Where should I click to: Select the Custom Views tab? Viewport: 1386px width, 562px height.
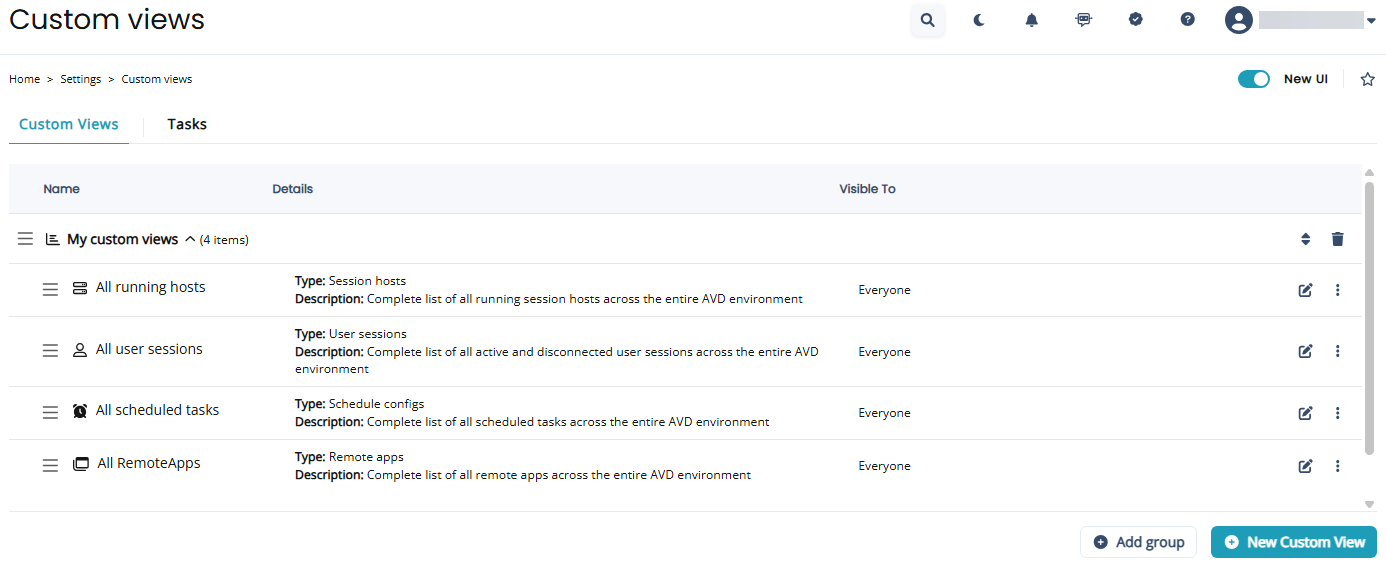point(69,125)
